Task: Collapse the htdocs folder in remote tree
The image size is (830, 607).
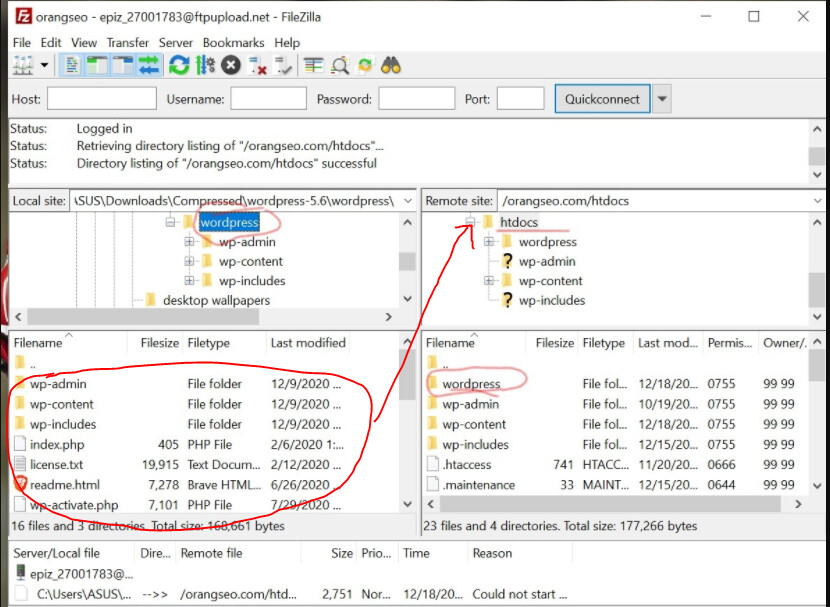Action: tap(470, 222)
